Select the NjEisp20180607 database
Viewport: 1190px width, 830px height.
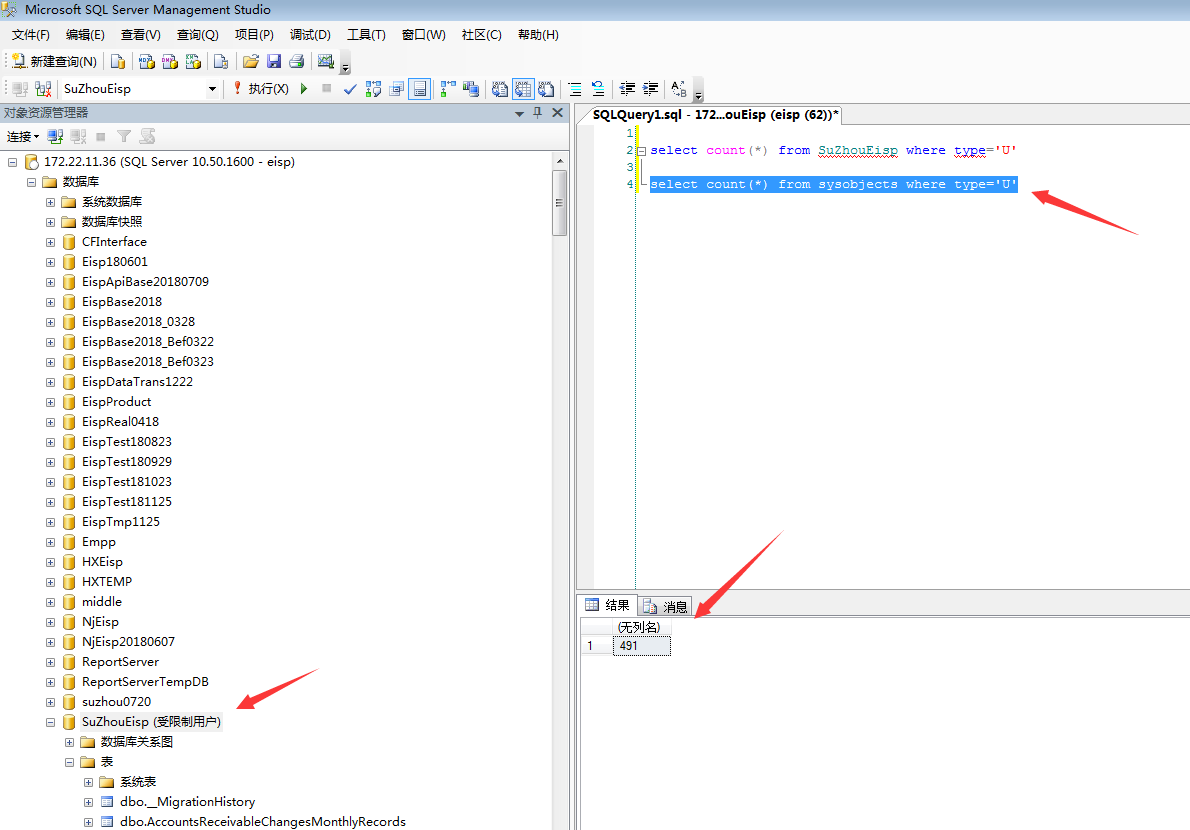pyautogui.click(x=128, y=642)
